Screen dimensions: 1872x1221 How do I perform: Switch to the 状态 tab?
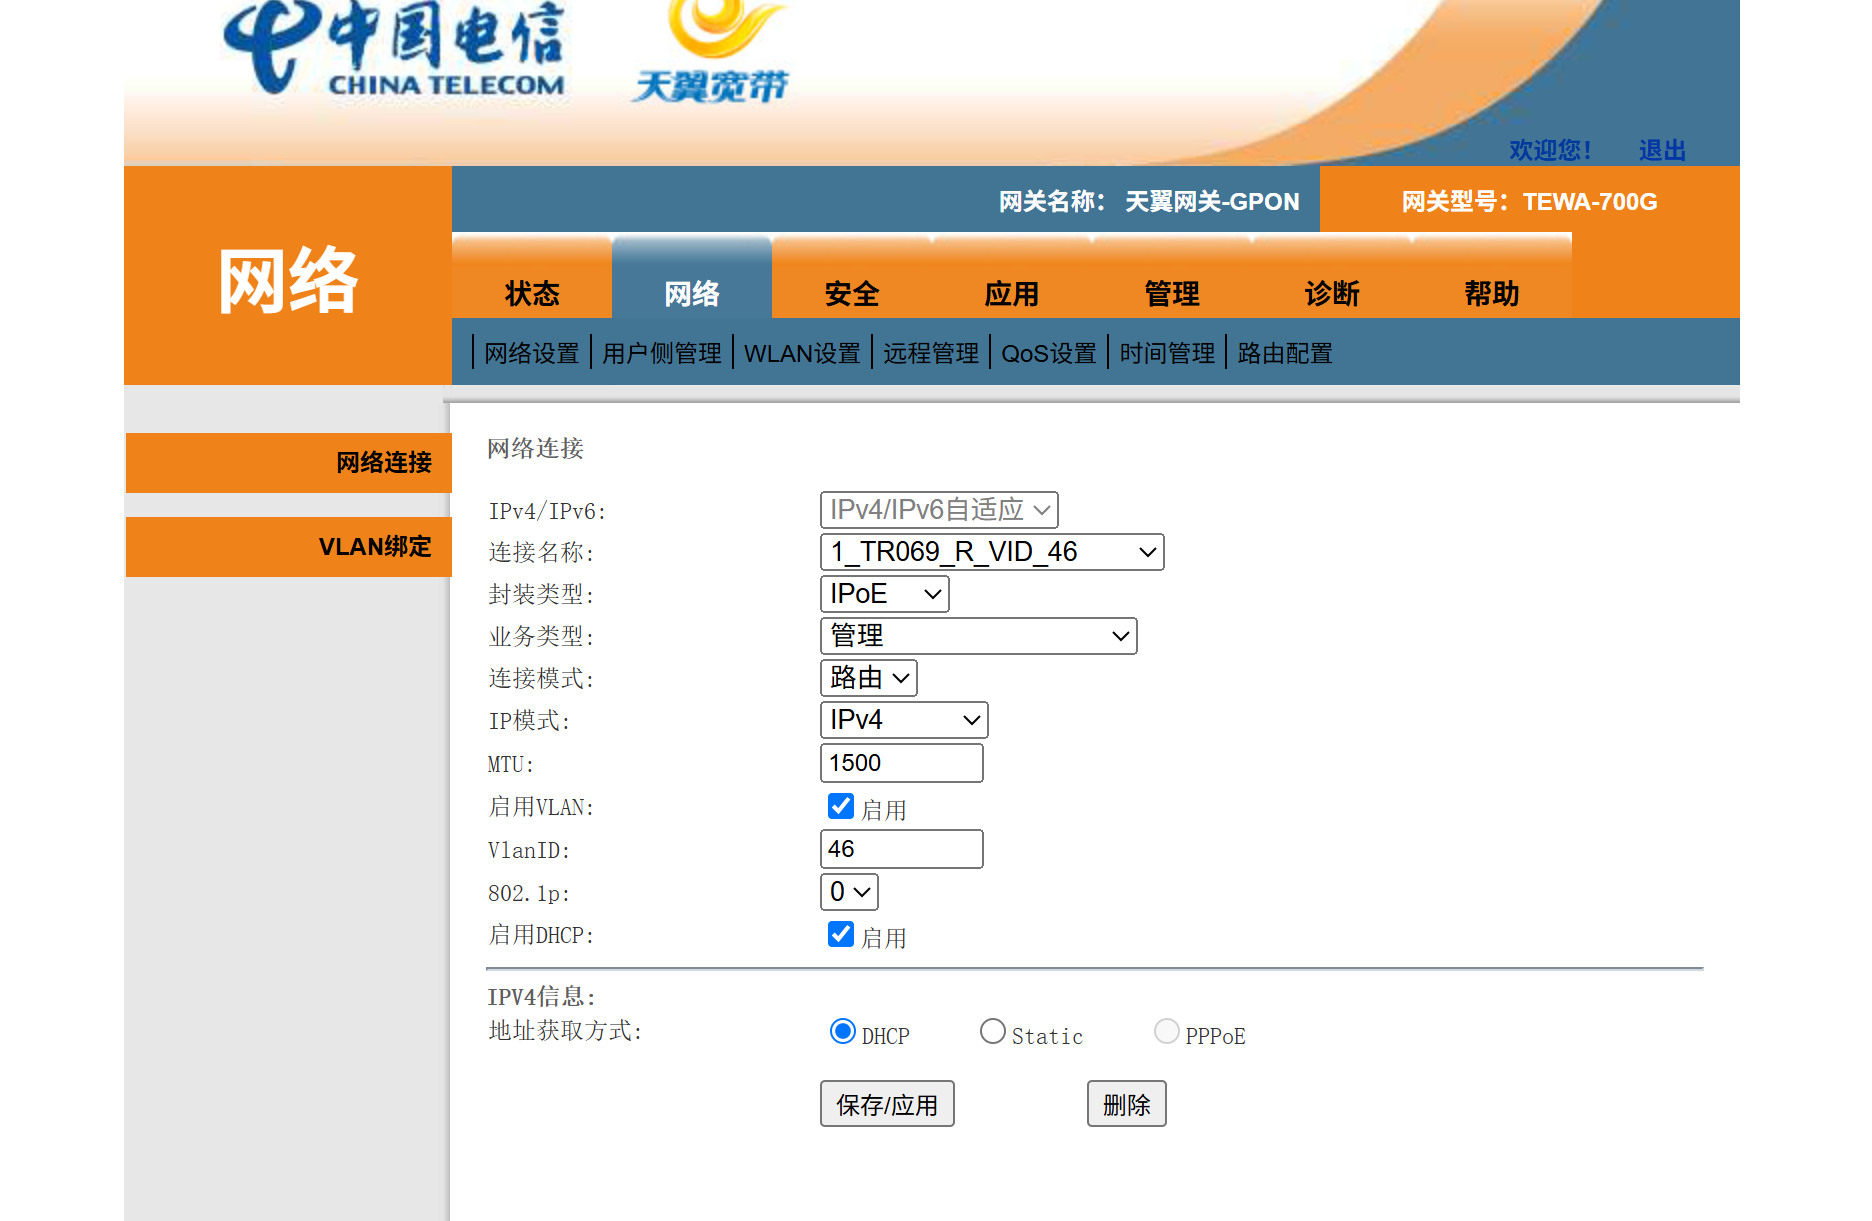532,293
